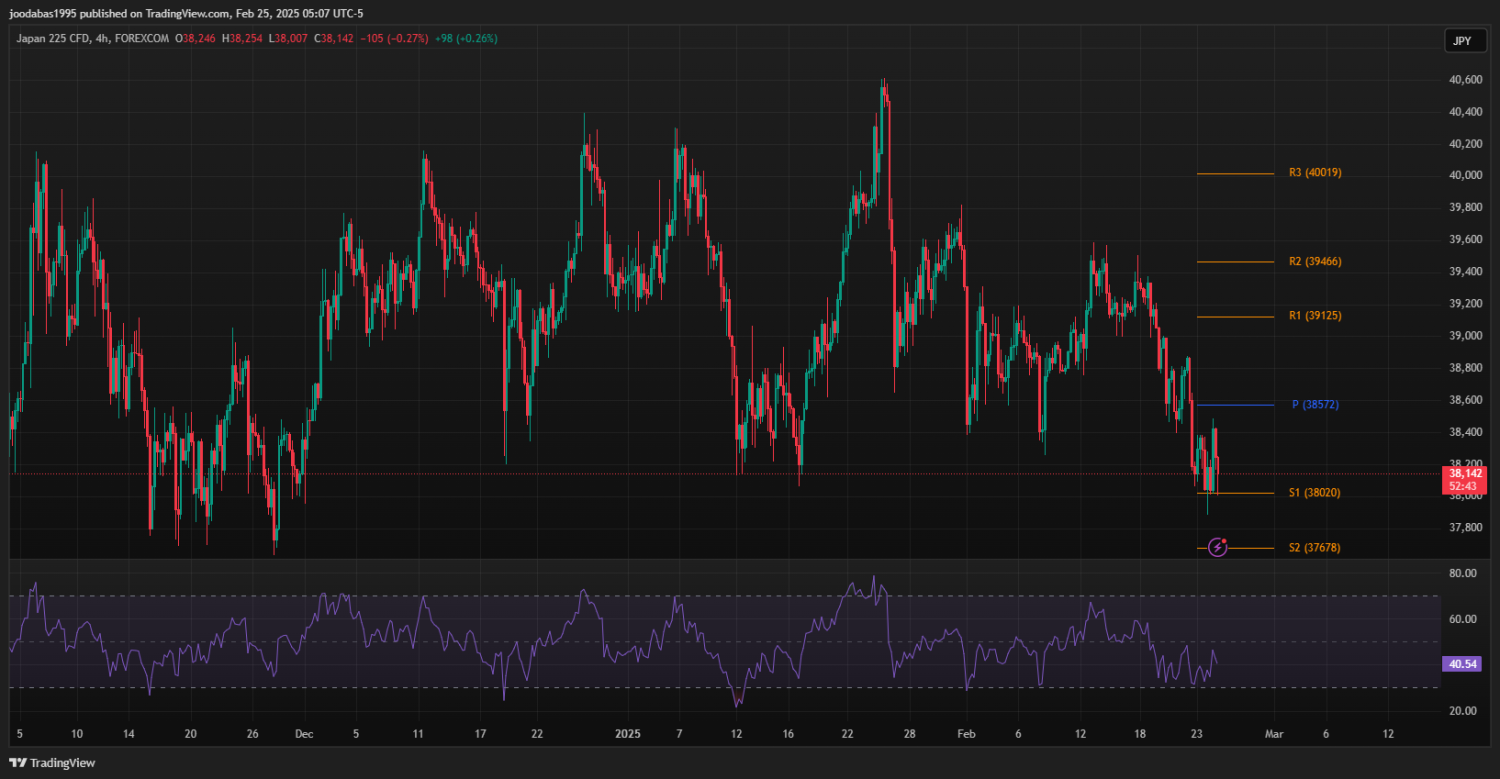Select the S2 (37678) pivot label

pos(1315,548)
